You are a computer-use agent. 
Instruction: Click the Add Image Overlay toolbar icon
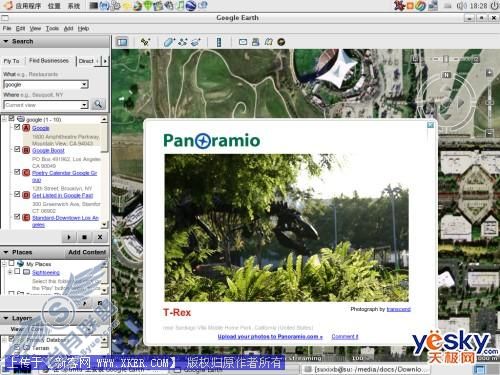[x=196, y=42]
